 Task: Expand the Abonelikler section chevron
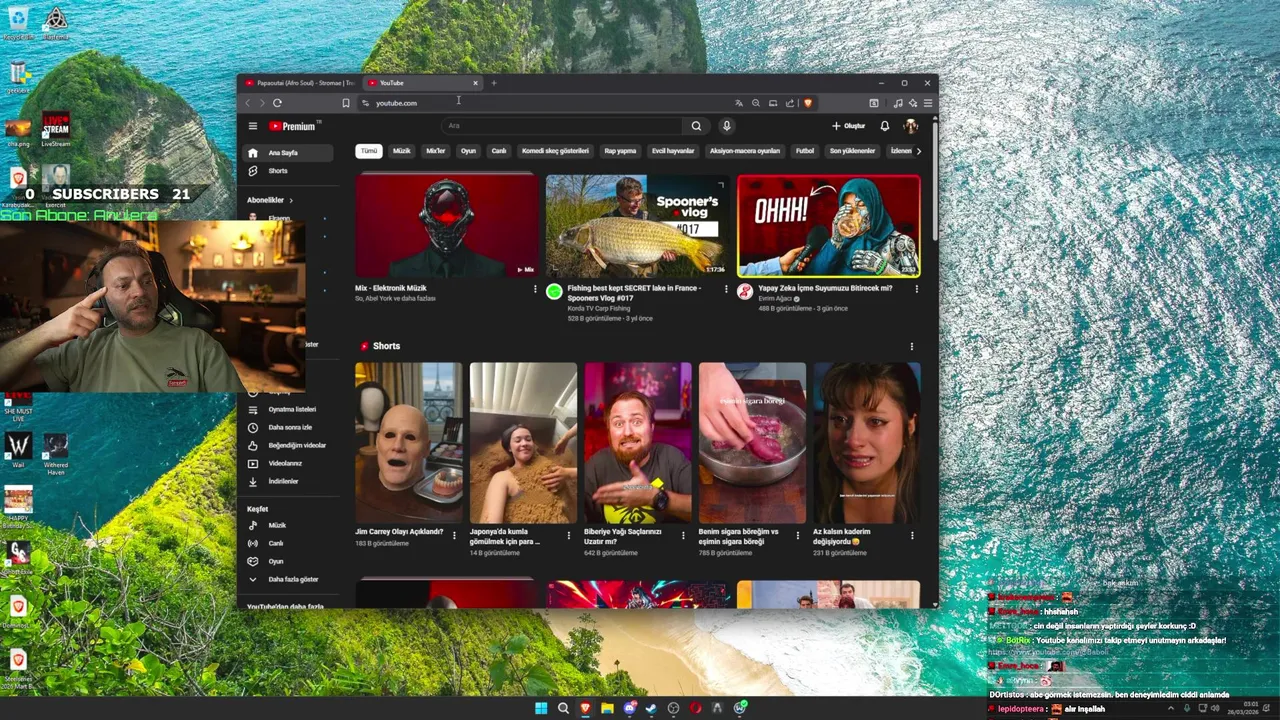pos(291,200)
